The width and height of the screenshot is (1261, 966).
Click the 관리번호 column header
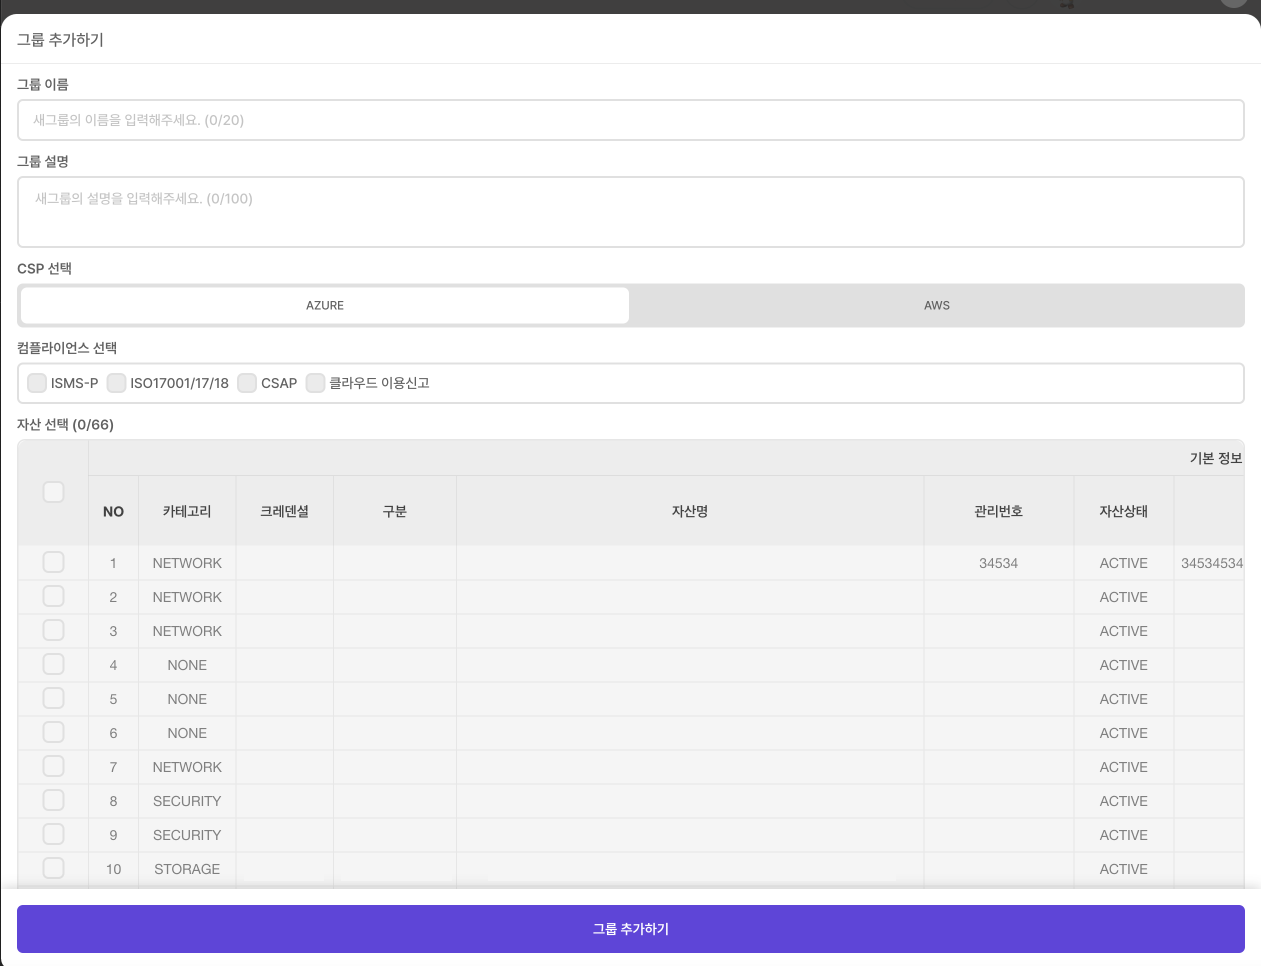(x=998, y=511)
